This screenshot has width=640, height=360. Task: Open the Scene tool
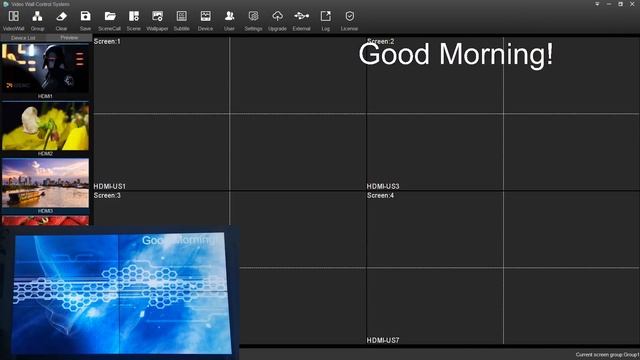click(x=133, y=20)
